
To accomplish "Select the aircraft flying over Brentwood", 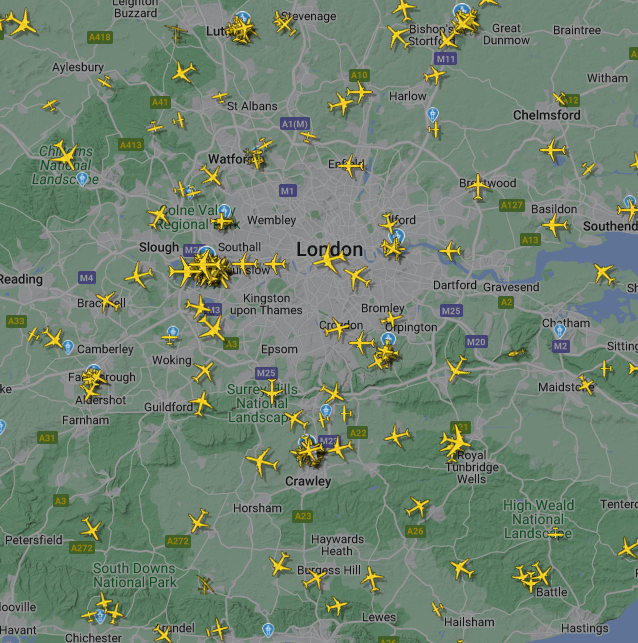I will (x=478, y=186).
